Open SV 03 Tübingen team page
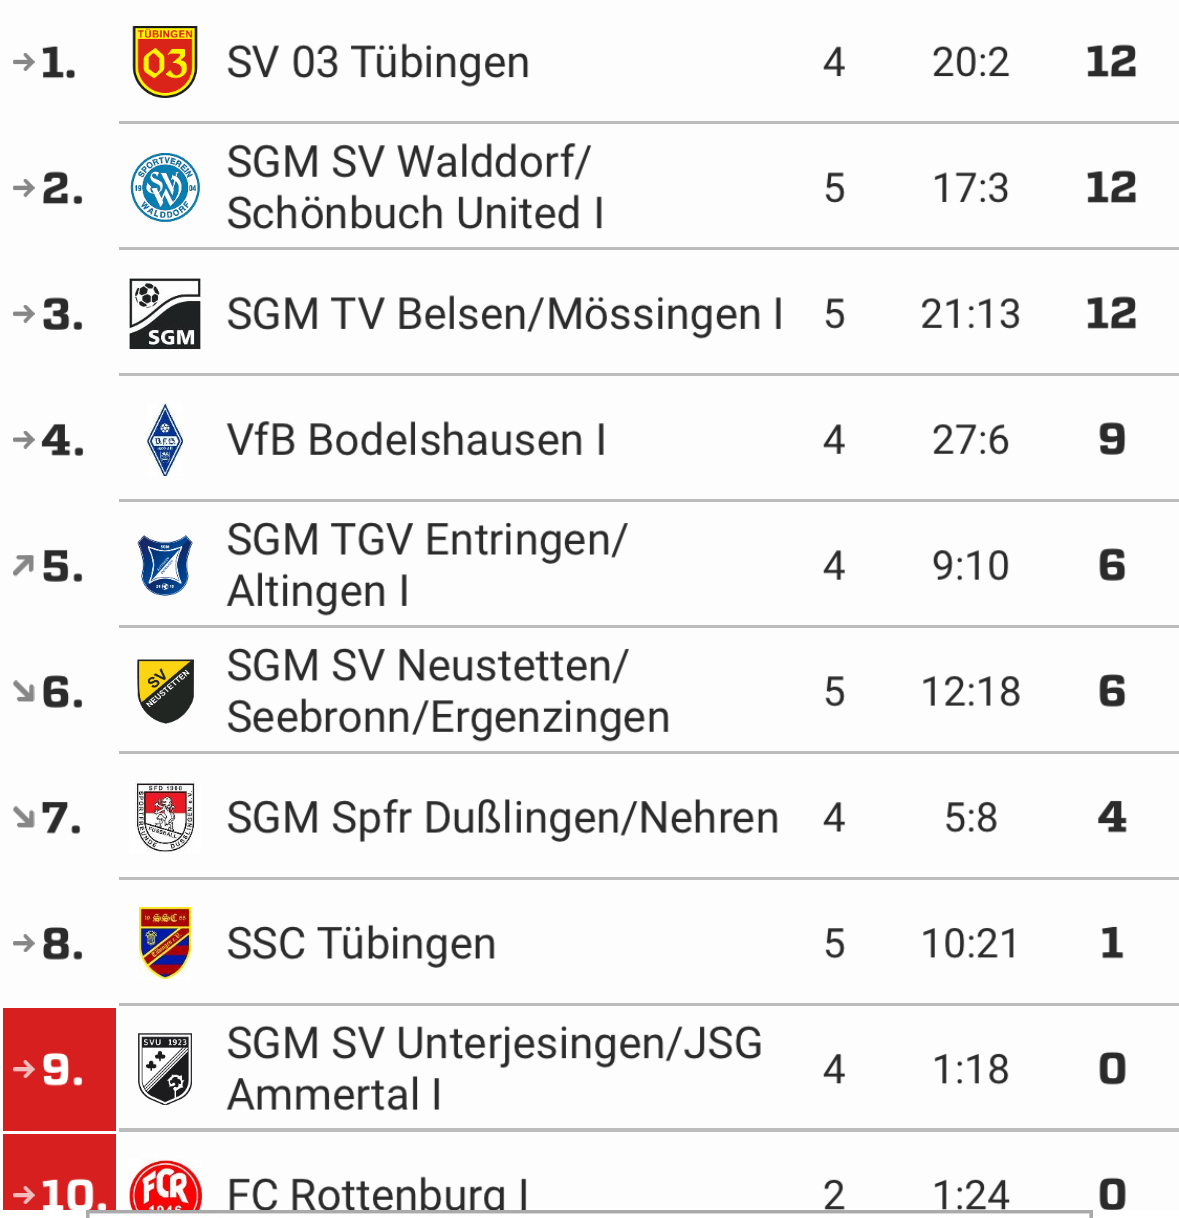 point(377,62)
